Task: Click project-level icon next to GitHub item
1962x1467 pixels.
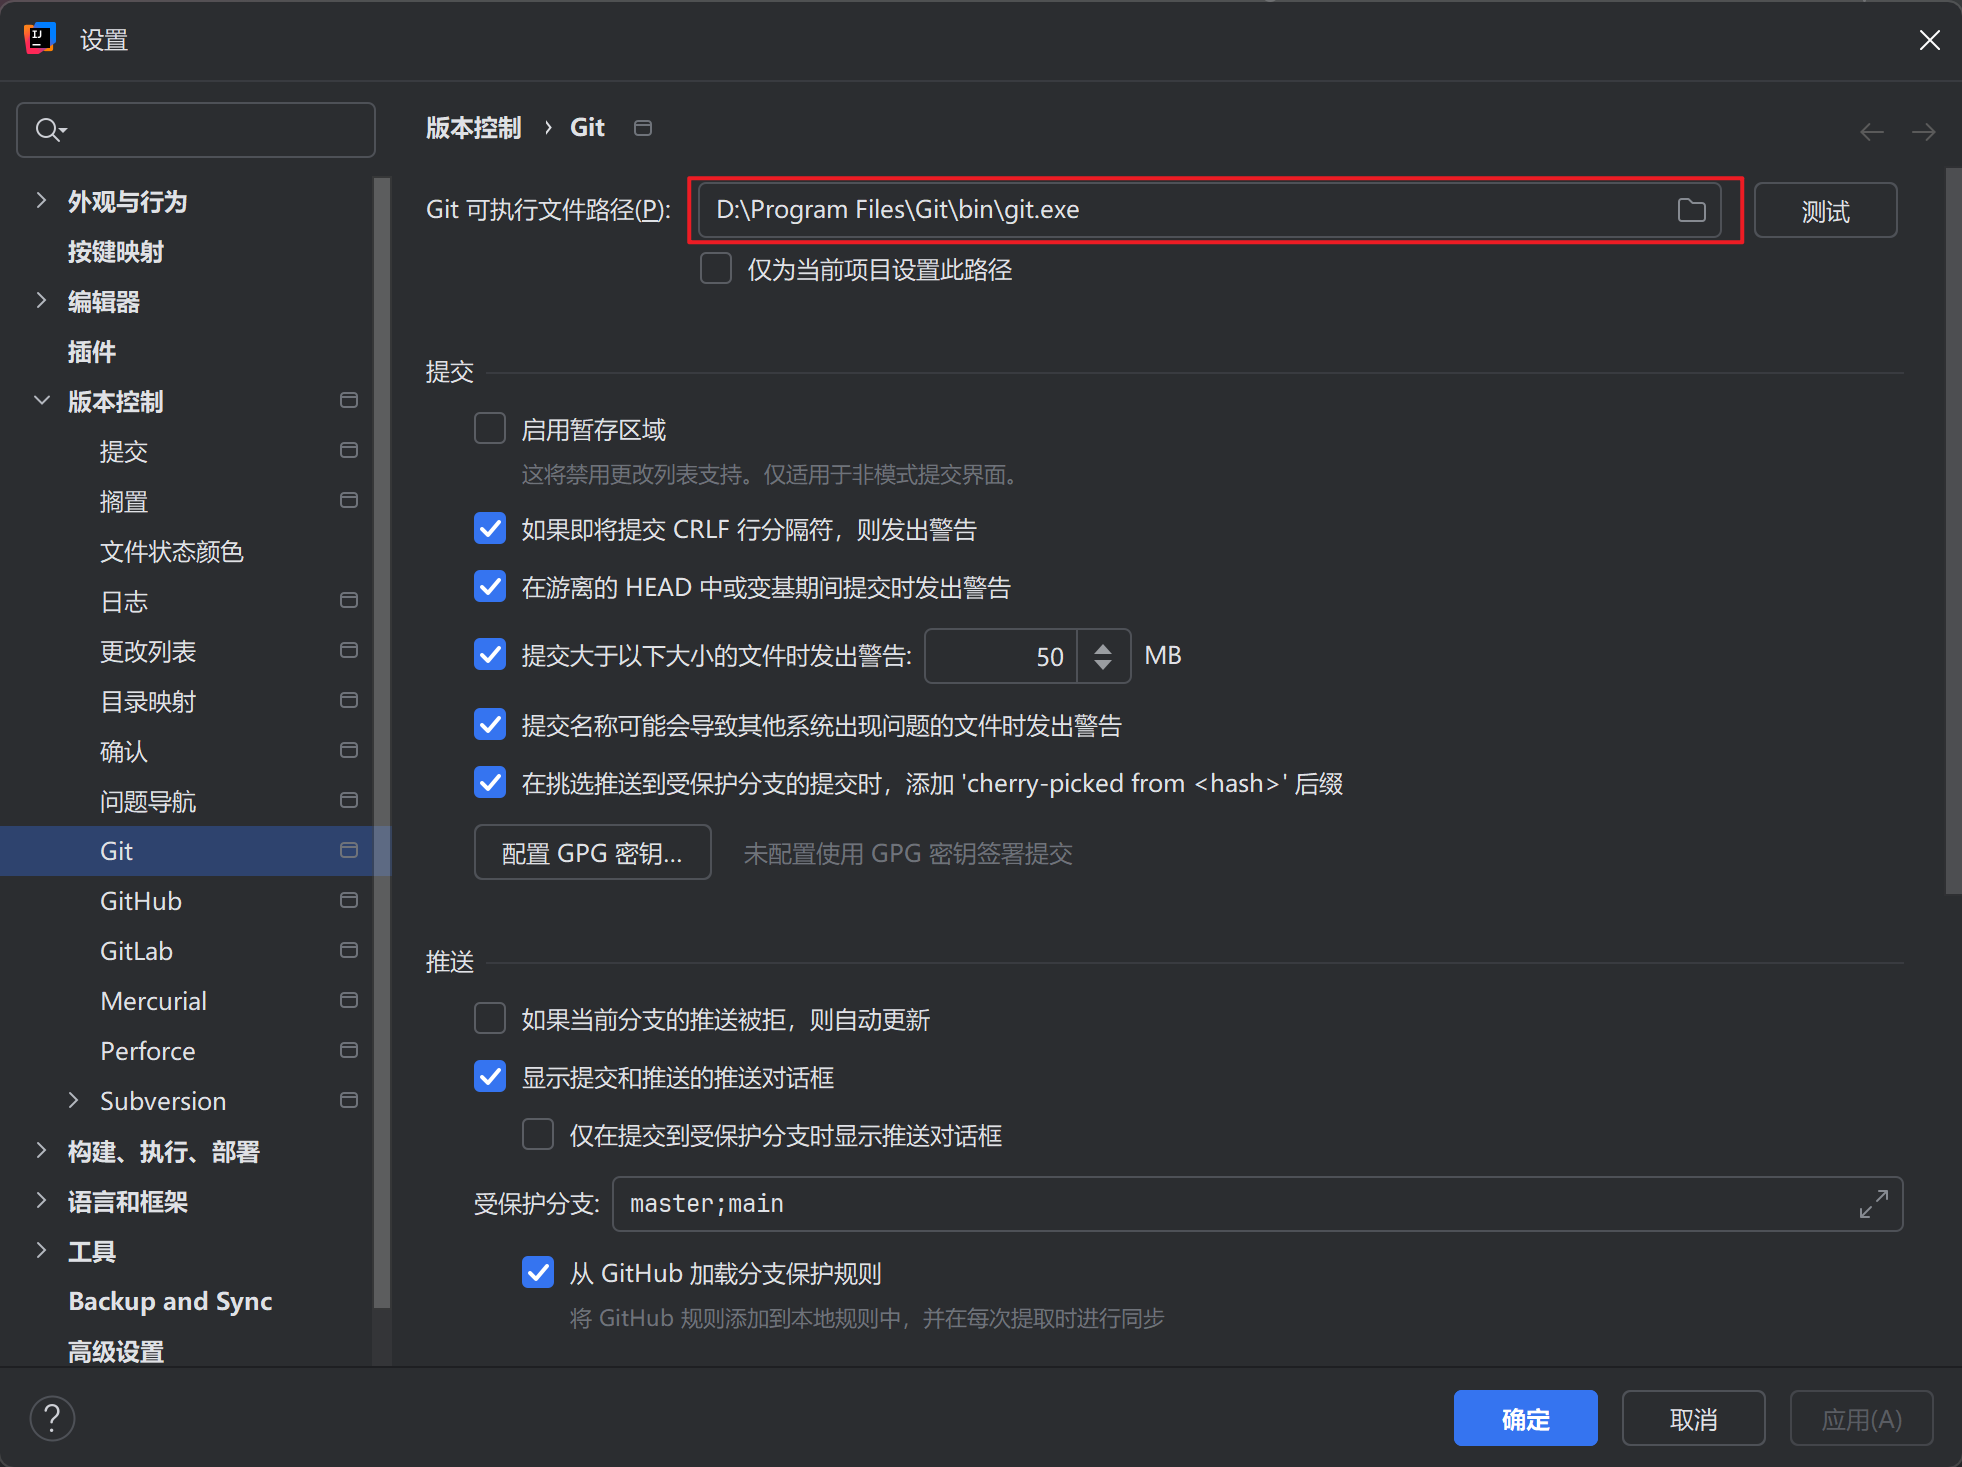Action: (348, 900)
